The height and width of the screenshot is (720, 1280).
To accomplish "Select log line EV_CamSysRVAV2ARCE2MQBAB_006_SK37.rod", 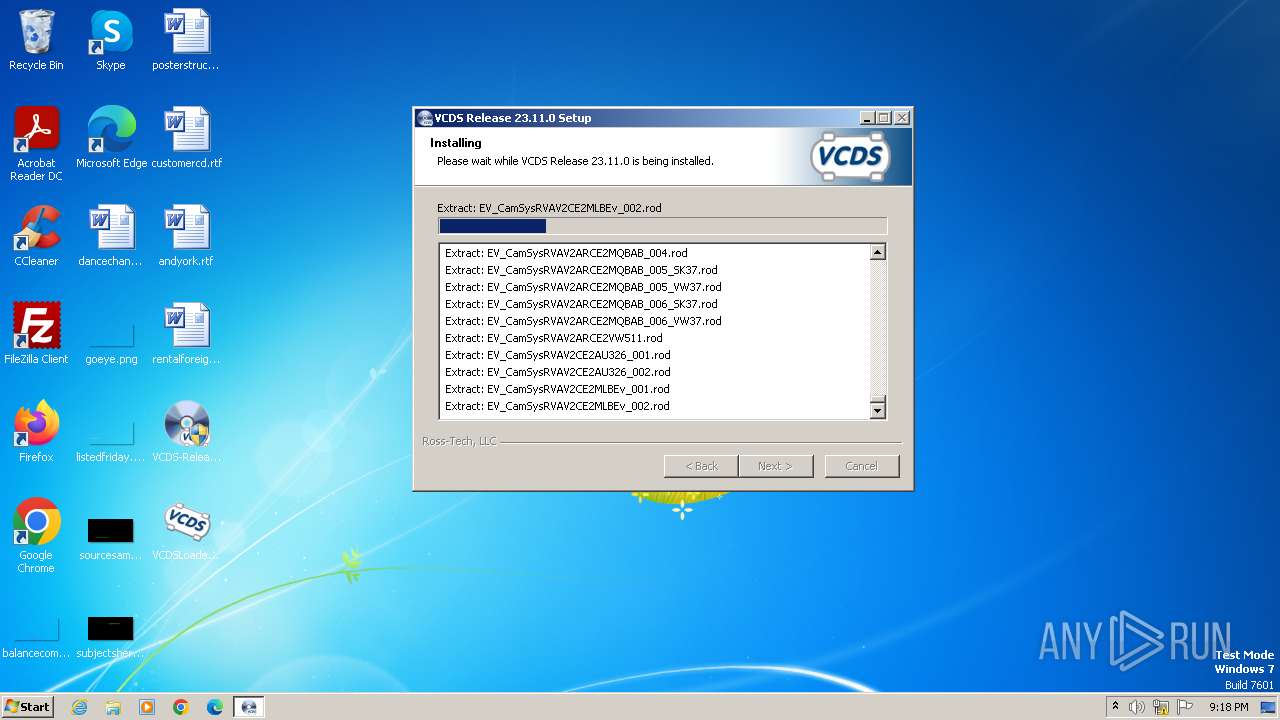I will coord(581,304).
